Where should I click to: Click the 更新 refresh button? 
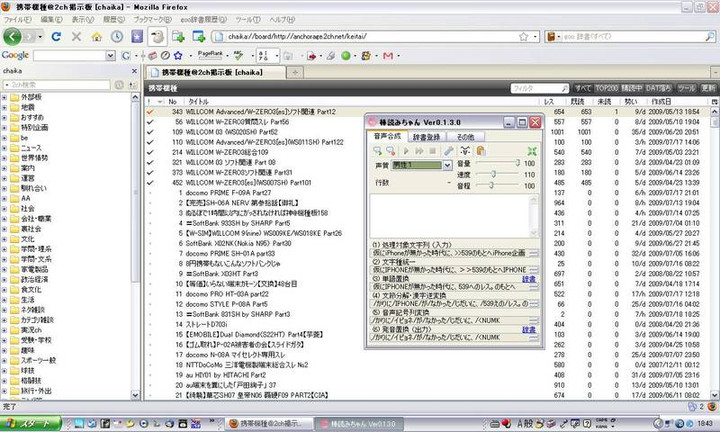[x=708, y=89]
